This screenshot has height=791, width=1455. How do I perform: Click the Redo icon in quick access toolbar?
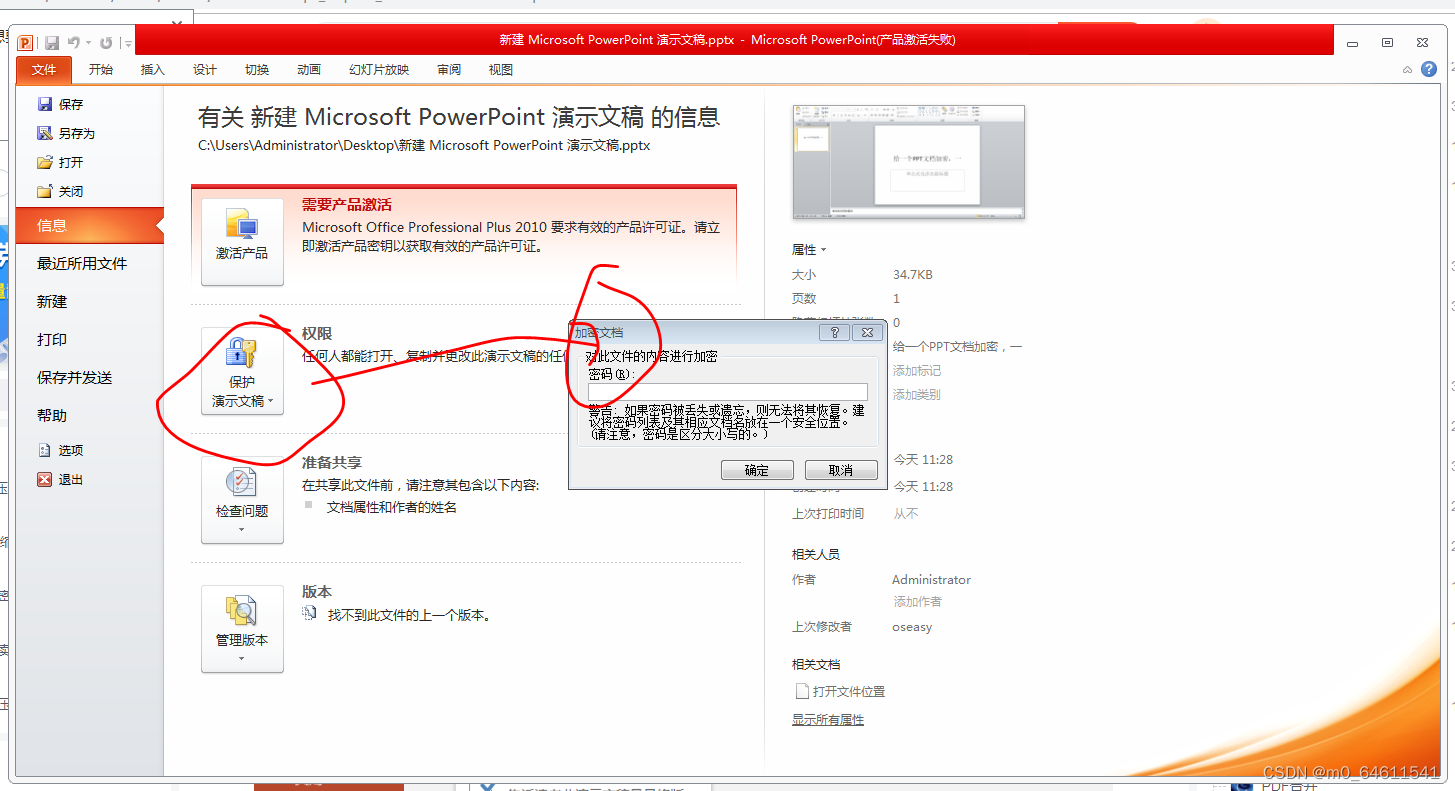(x=106, y=42)
